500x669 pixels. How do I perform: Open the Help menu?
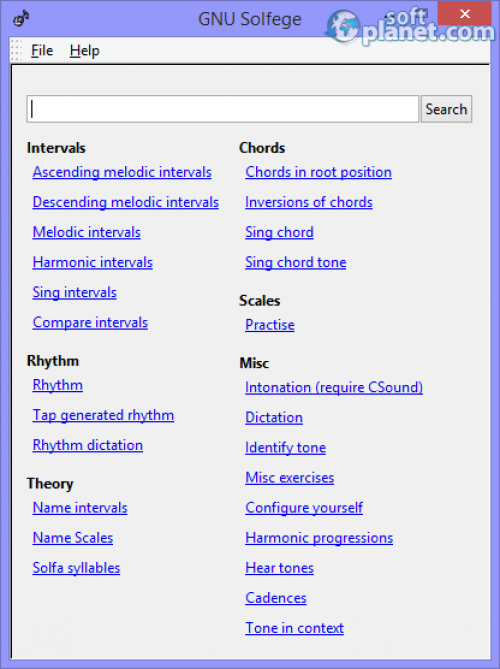point(84,50)
